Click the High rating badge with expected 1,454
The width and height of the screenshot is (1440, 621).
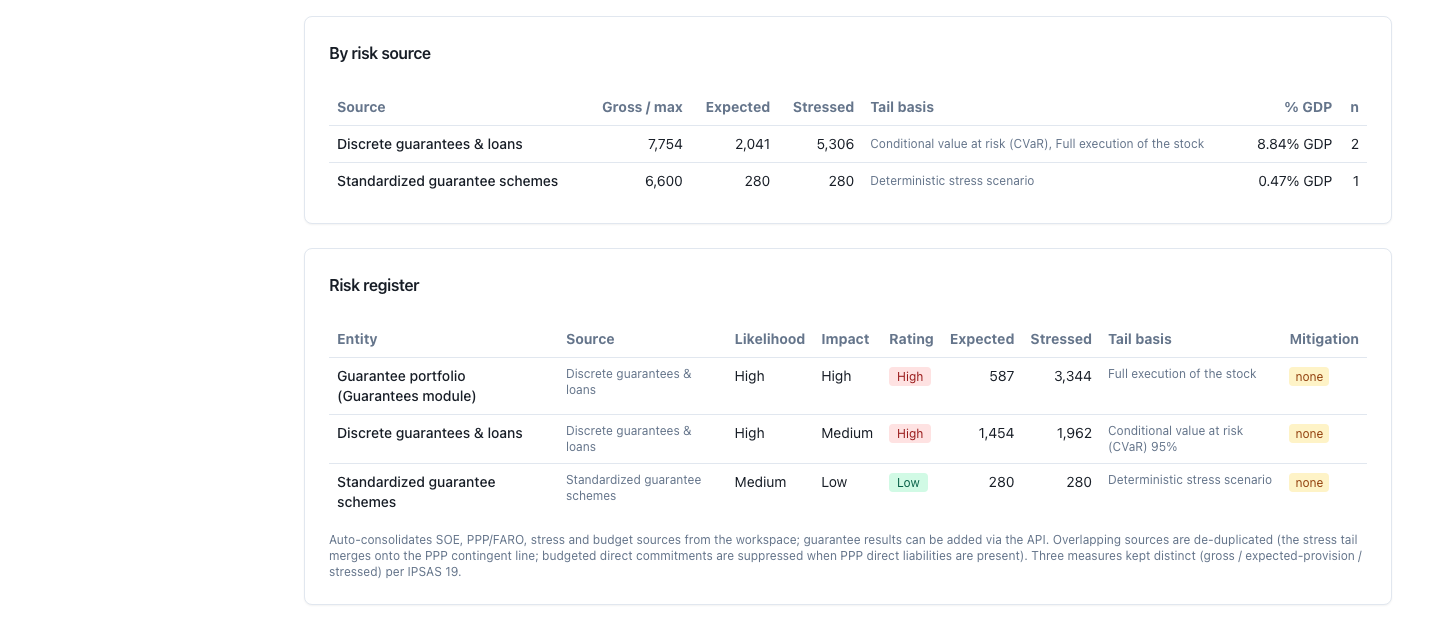(x=910, y=434)
